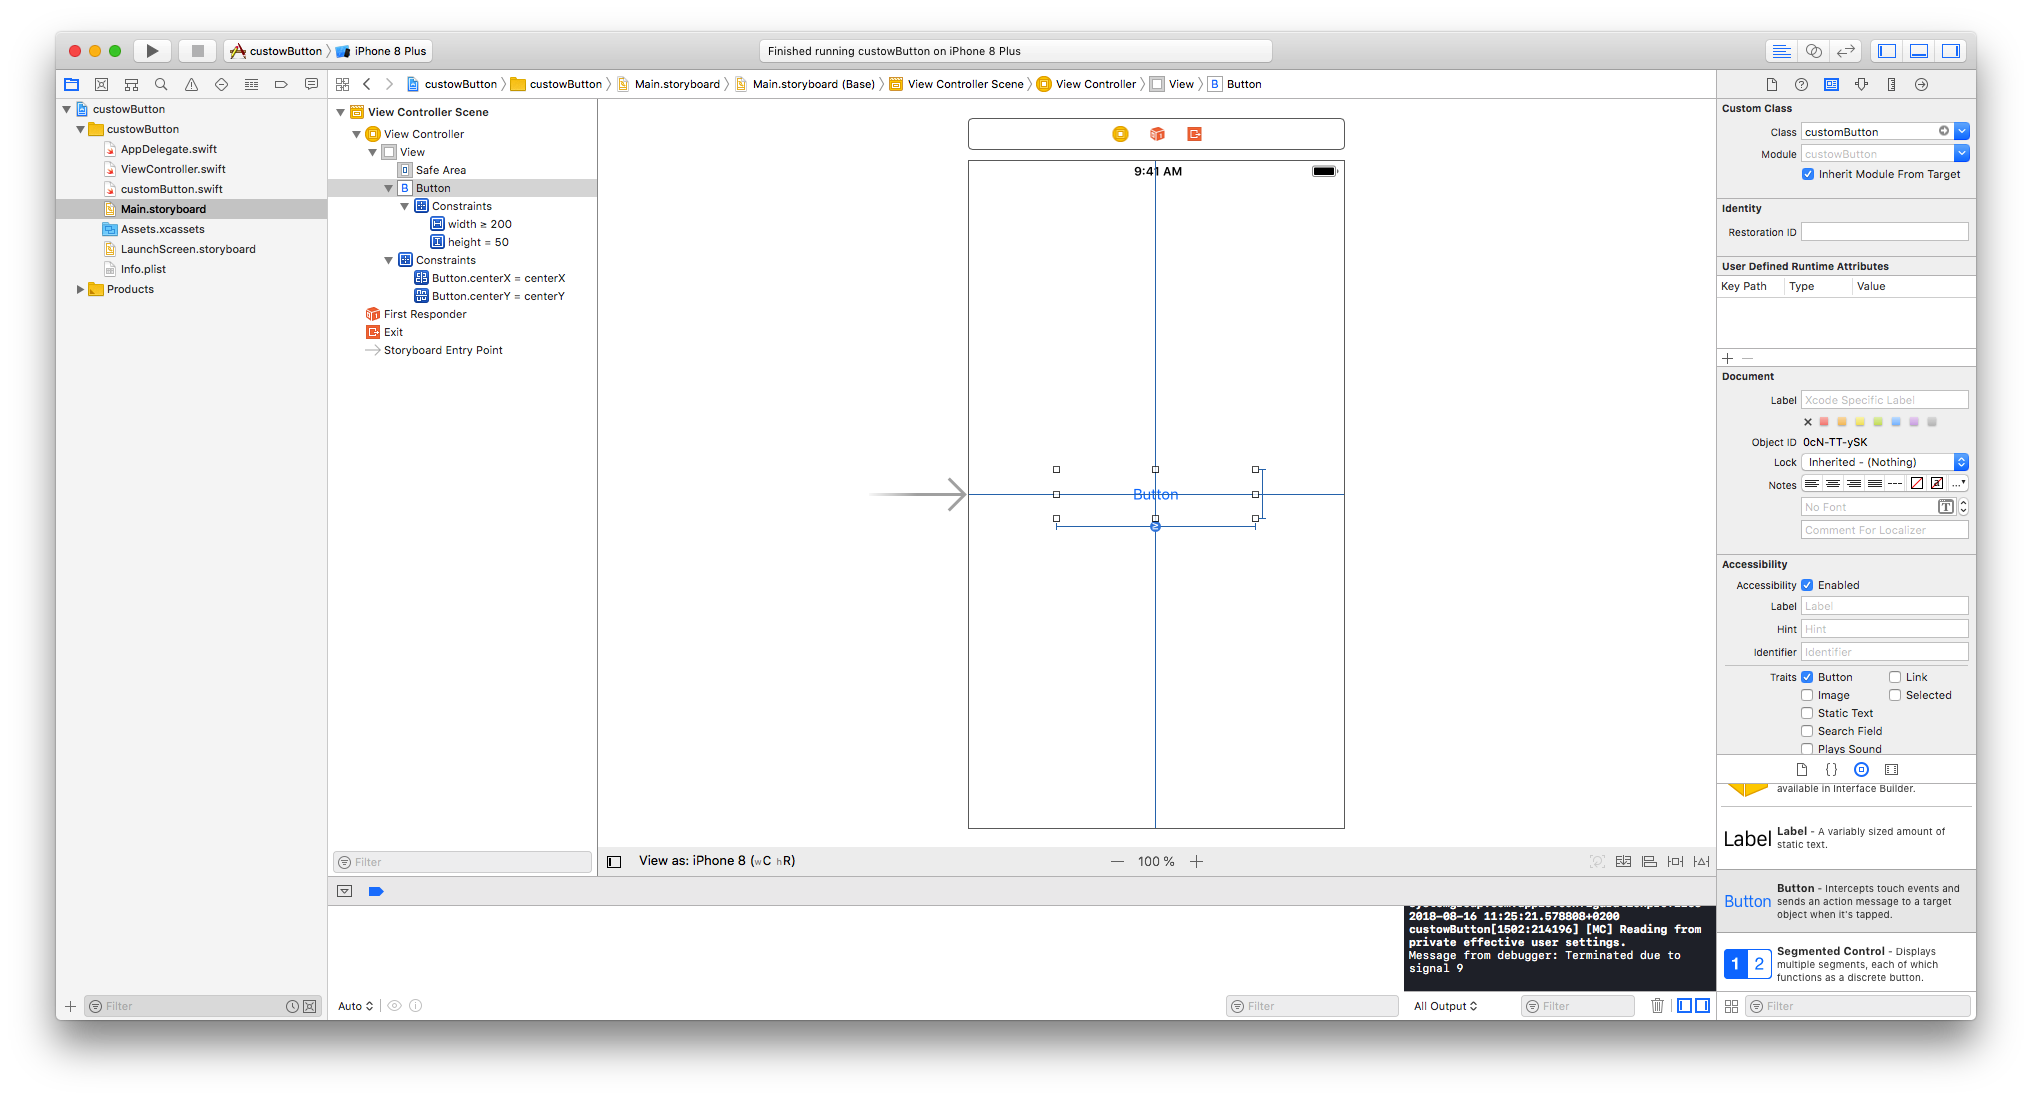Collapse the custowButton project root
2032x1100 pixels.
coord(67,110)
